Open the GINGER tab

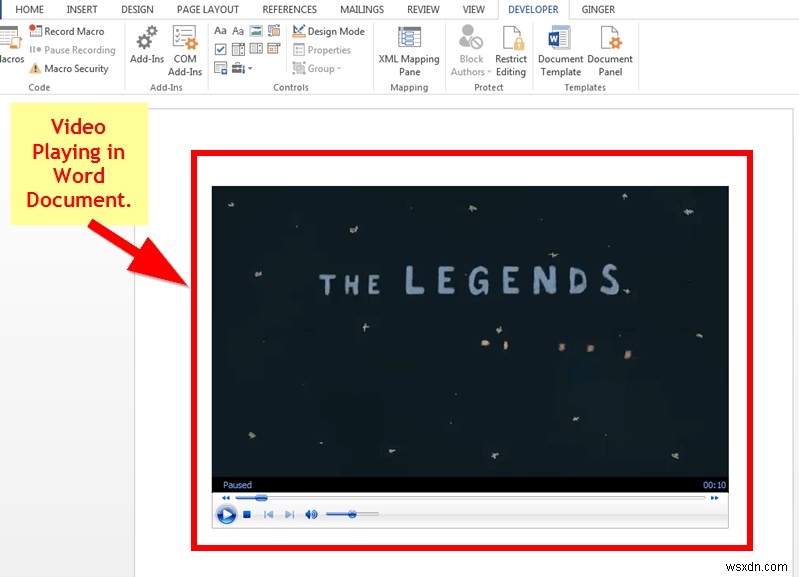click(598, 9)
